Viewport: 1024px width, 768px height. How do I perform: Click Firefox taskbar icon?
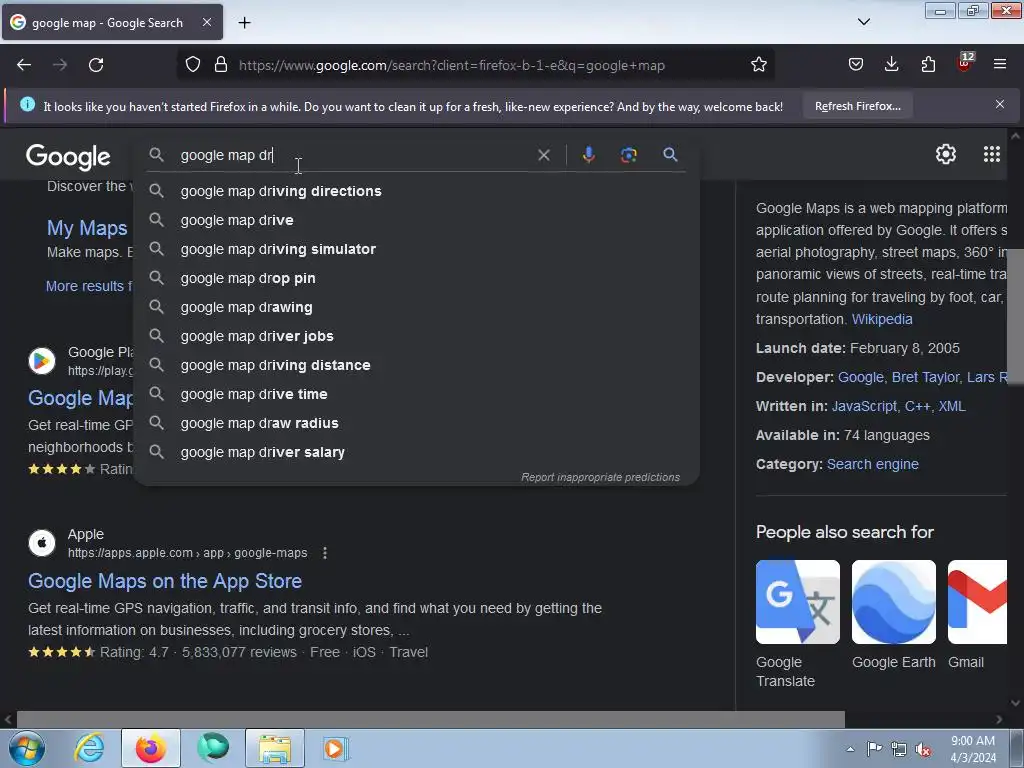(x=151, y=748)
